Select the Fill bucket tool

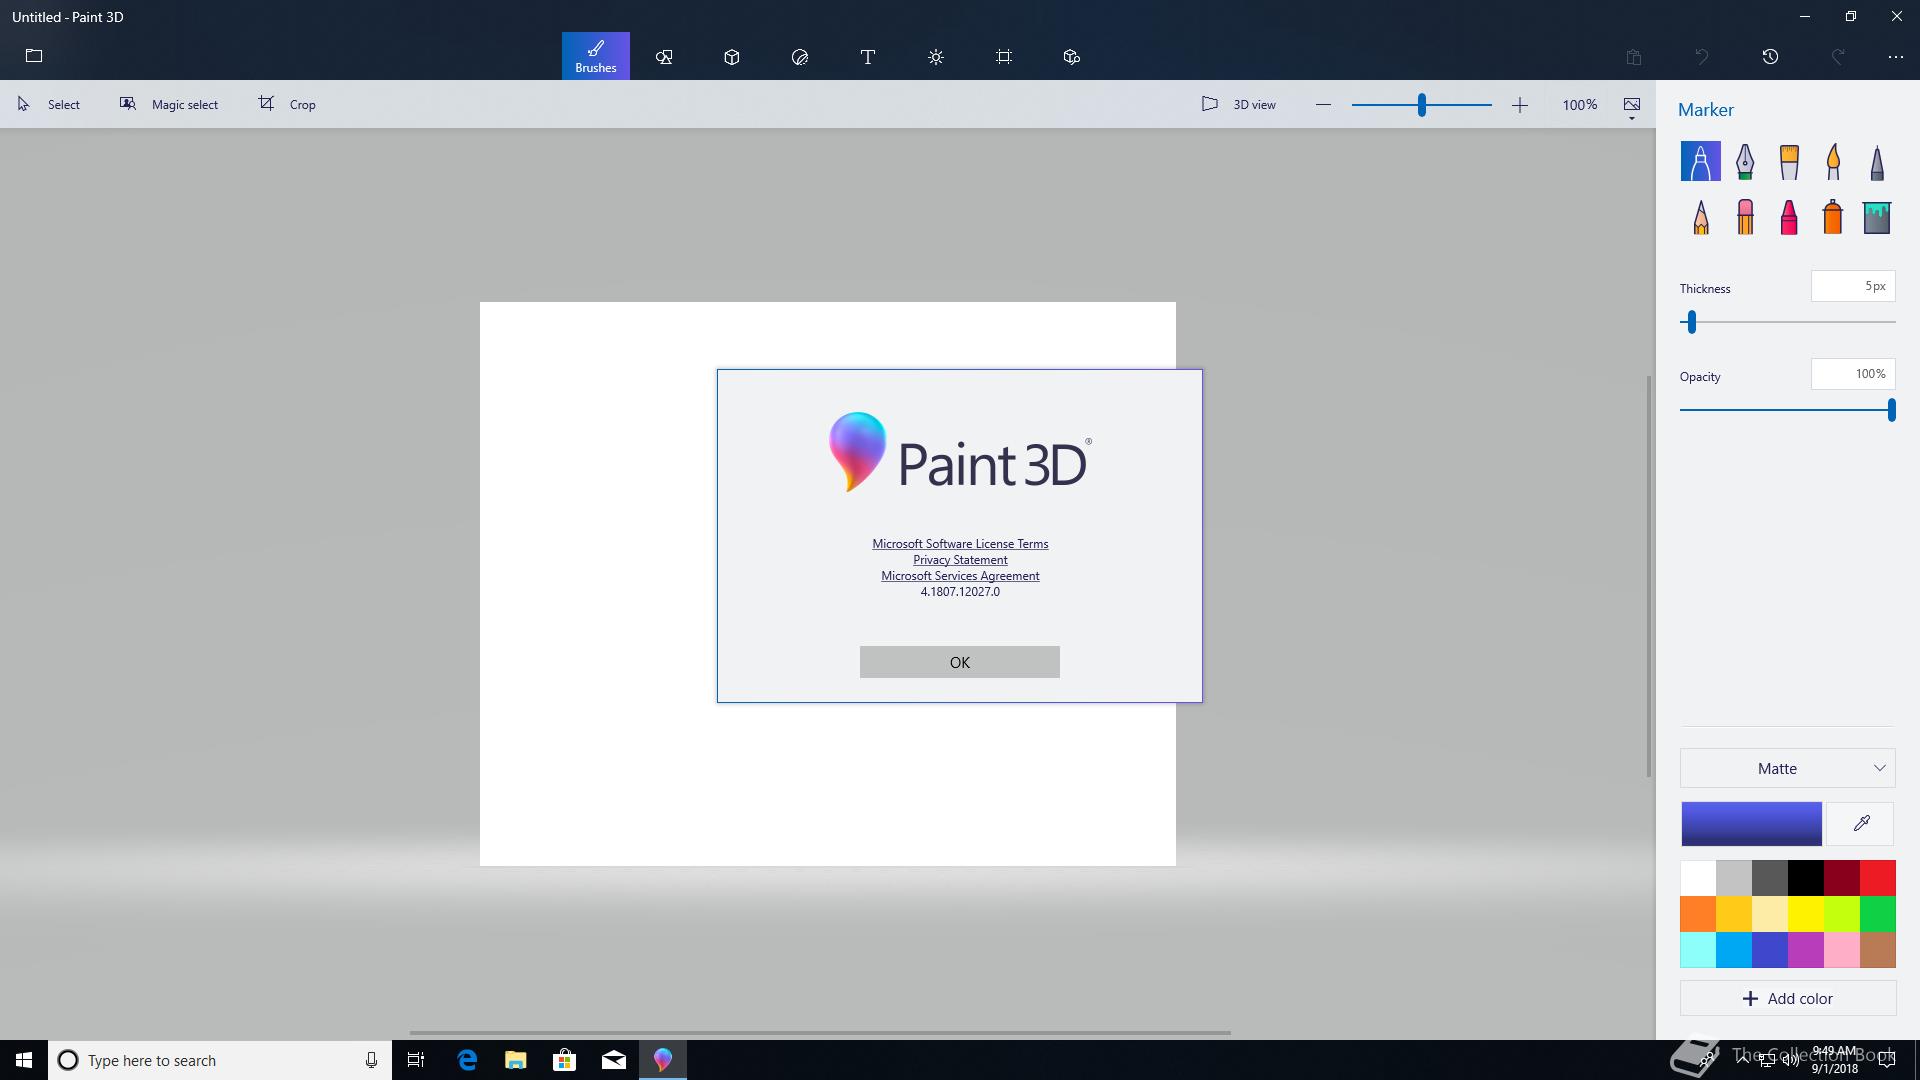click(1877, 217)
